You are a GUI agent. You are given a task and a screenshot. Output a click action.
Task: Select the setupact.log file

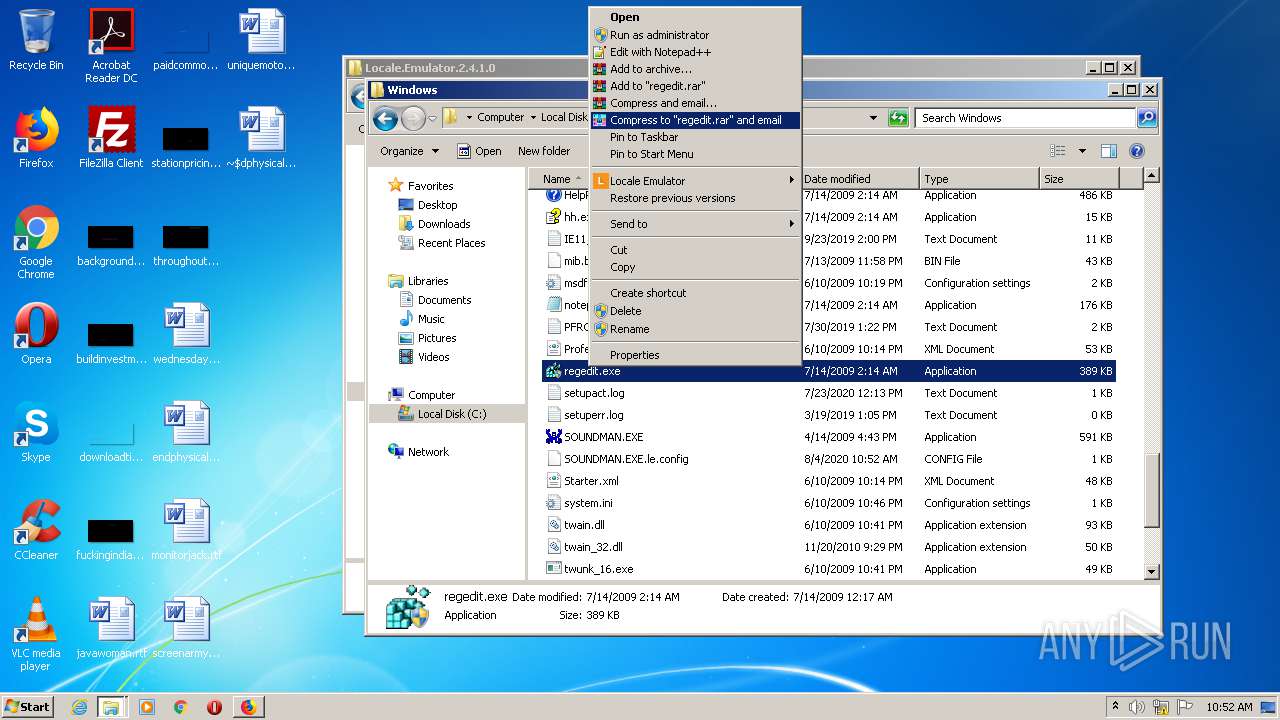(x=828, y=393)
